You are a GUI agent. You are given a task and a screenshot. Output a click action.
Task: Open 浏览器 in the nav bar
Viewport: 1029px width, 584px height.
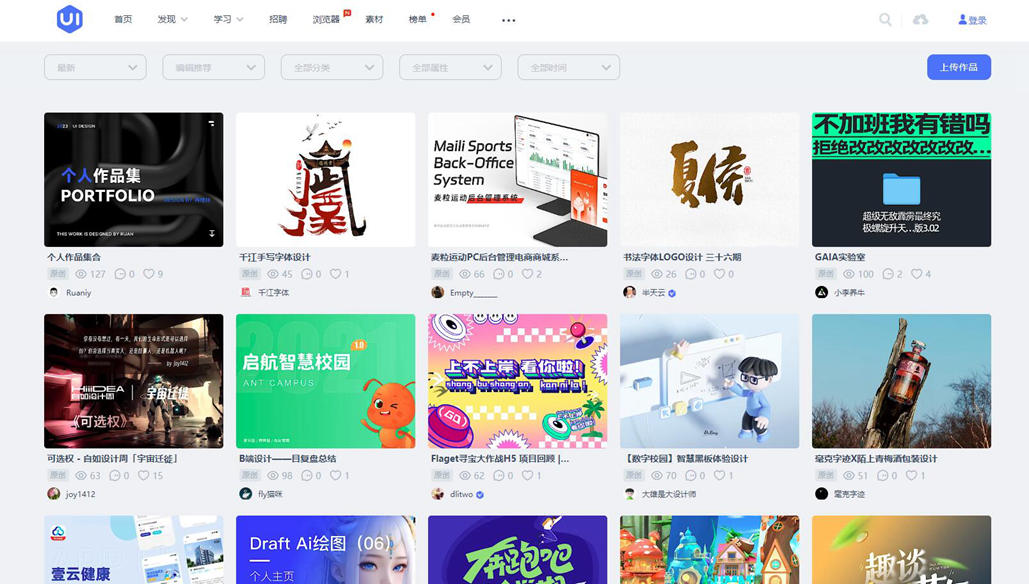point(326,20)
